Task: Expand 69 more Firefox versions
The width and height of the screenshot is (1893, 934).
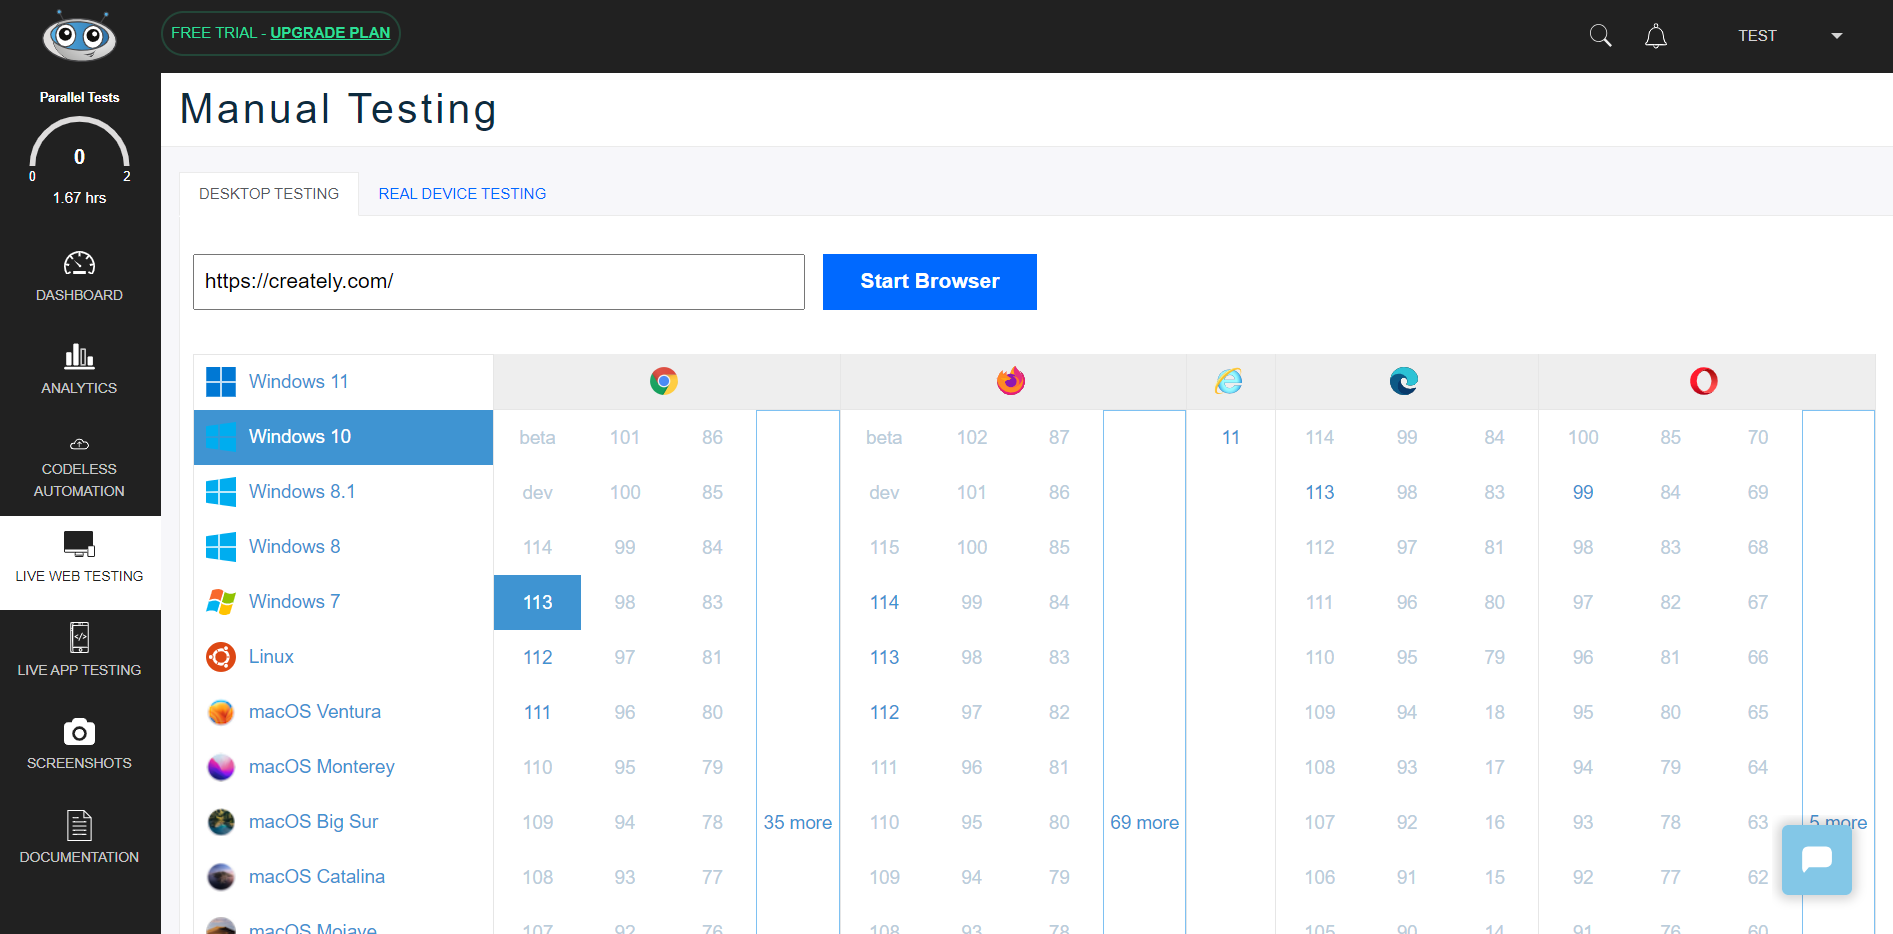Action: (x=1144, y=822)
